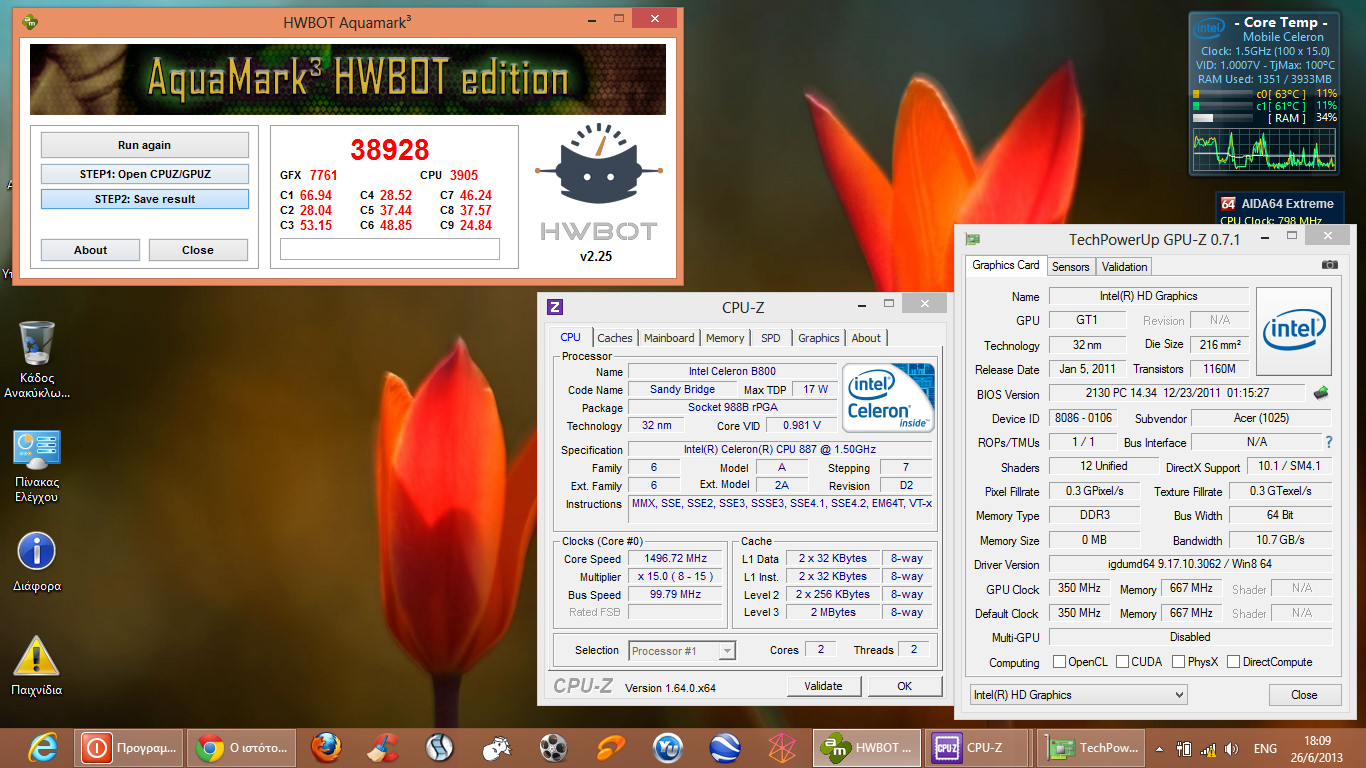The width and height of the screenshot is (1366, 768).
Task: Click the Intel logo in GPU-Z
Action: point(1294,331)
